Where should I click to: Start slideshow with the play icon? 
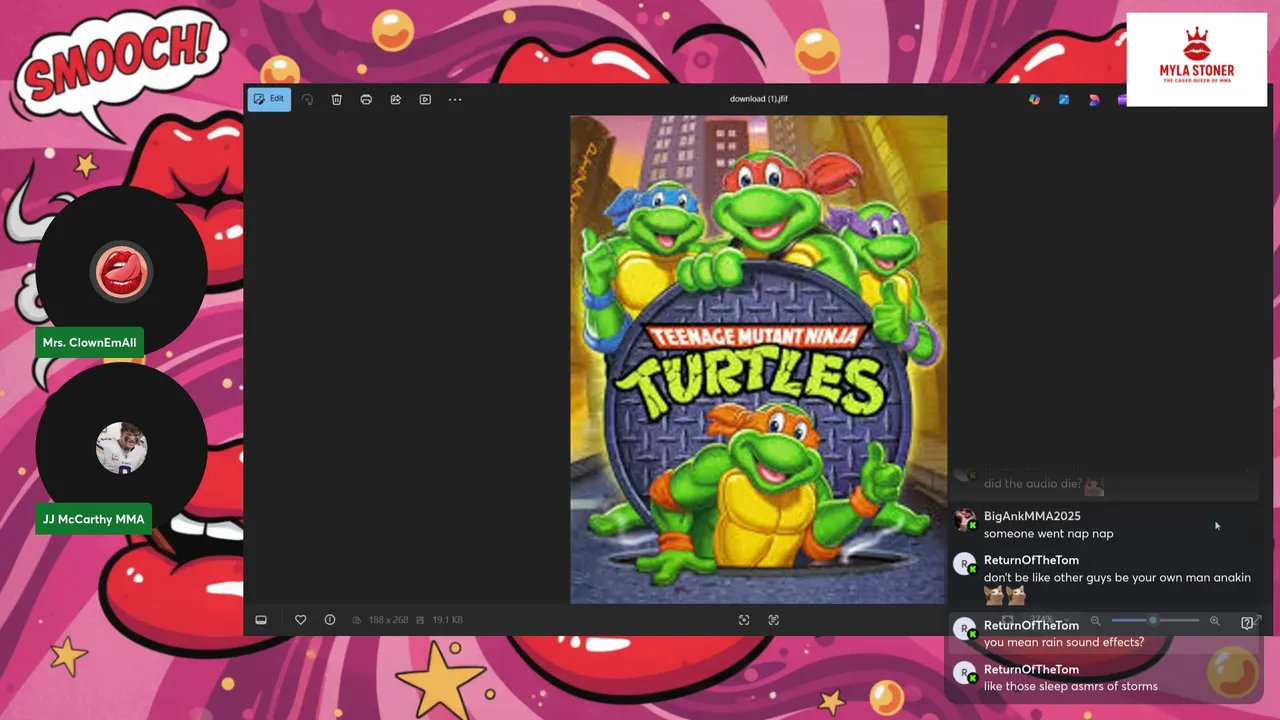pyautogui.click(x=425, y=100)
